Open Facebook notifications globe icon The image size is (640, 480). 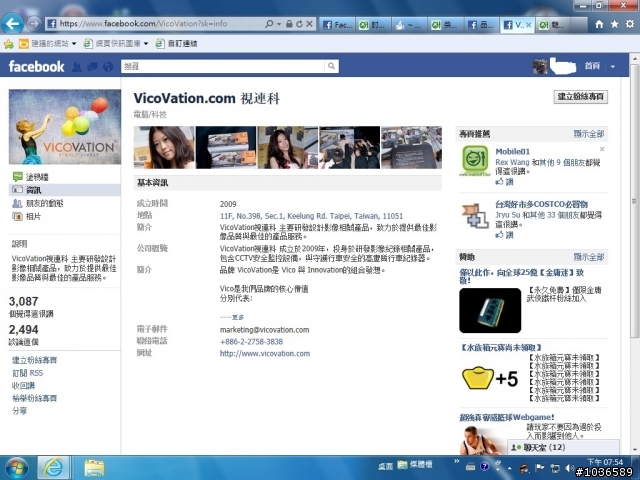pos(108,67)
